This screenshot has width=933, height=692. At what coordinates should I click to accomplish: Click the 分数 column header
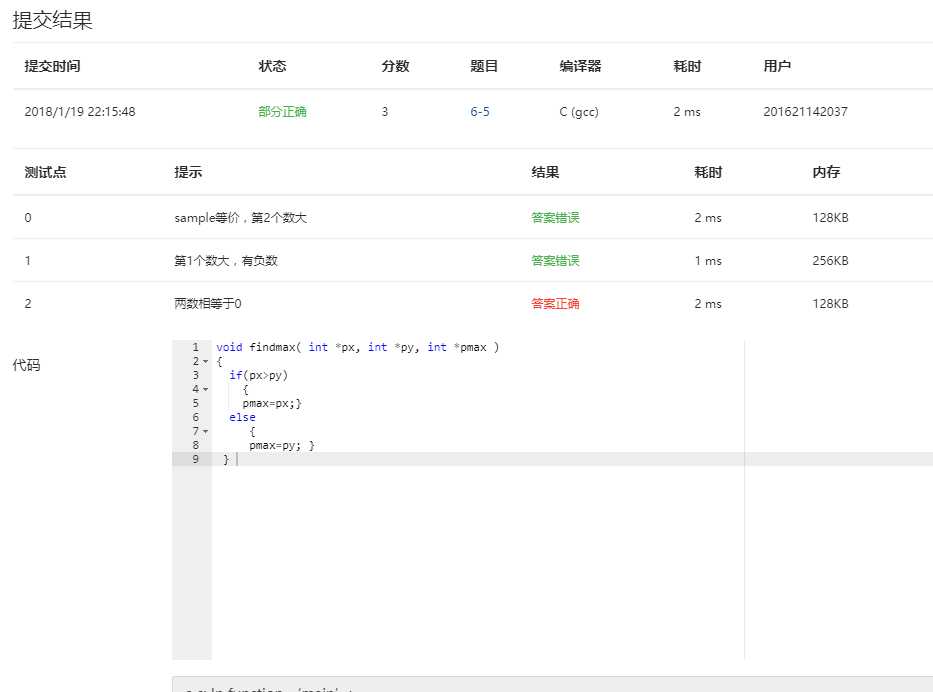tap(395, 66)
